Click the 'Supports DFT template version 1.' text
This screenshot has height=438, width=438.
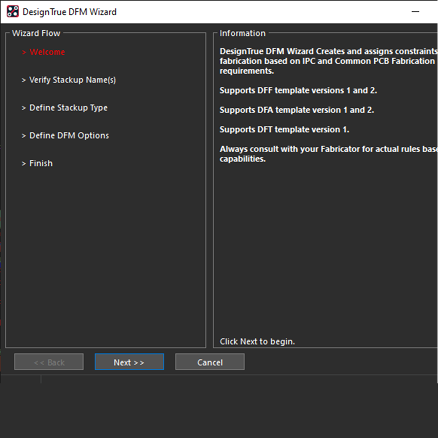[284, 130]
